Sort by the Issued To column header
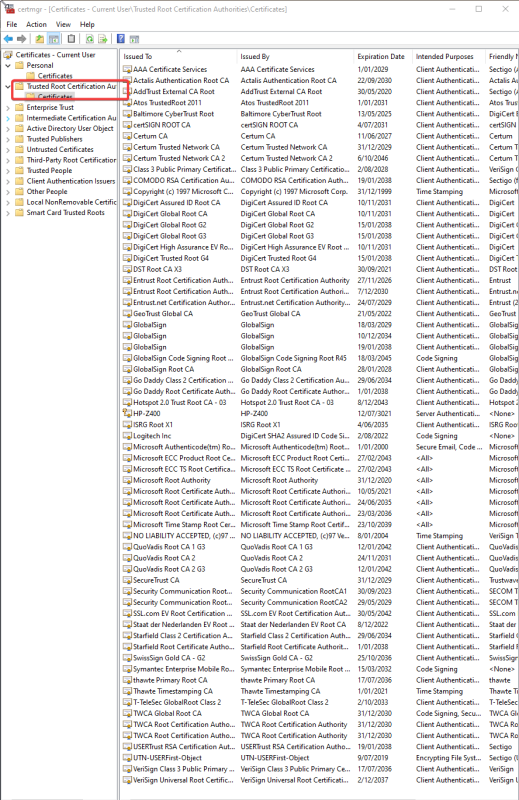The width and height of the screenshot is (519, 800). point(179,56)
